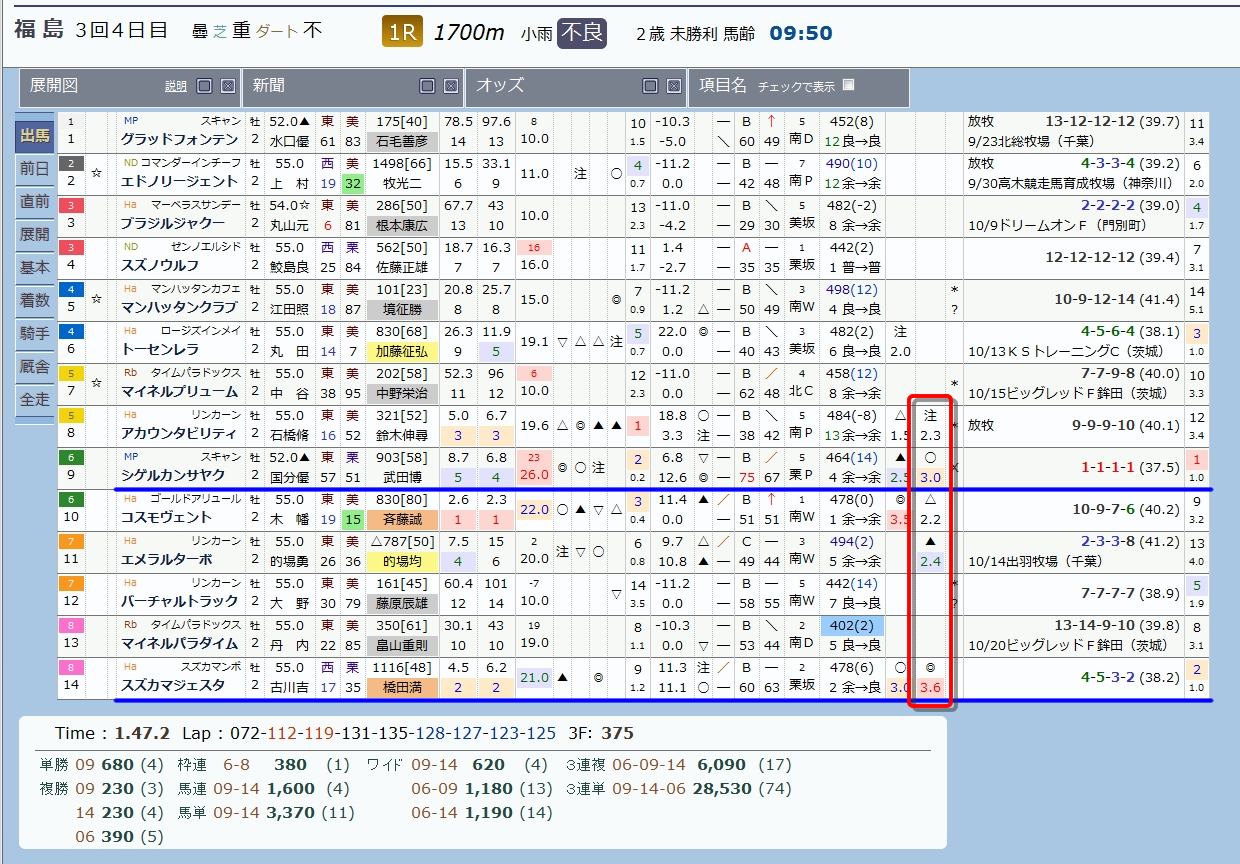Click trainer name 的場均
Viewport: 1240px width, 864px height.
(x=402, y=561)
